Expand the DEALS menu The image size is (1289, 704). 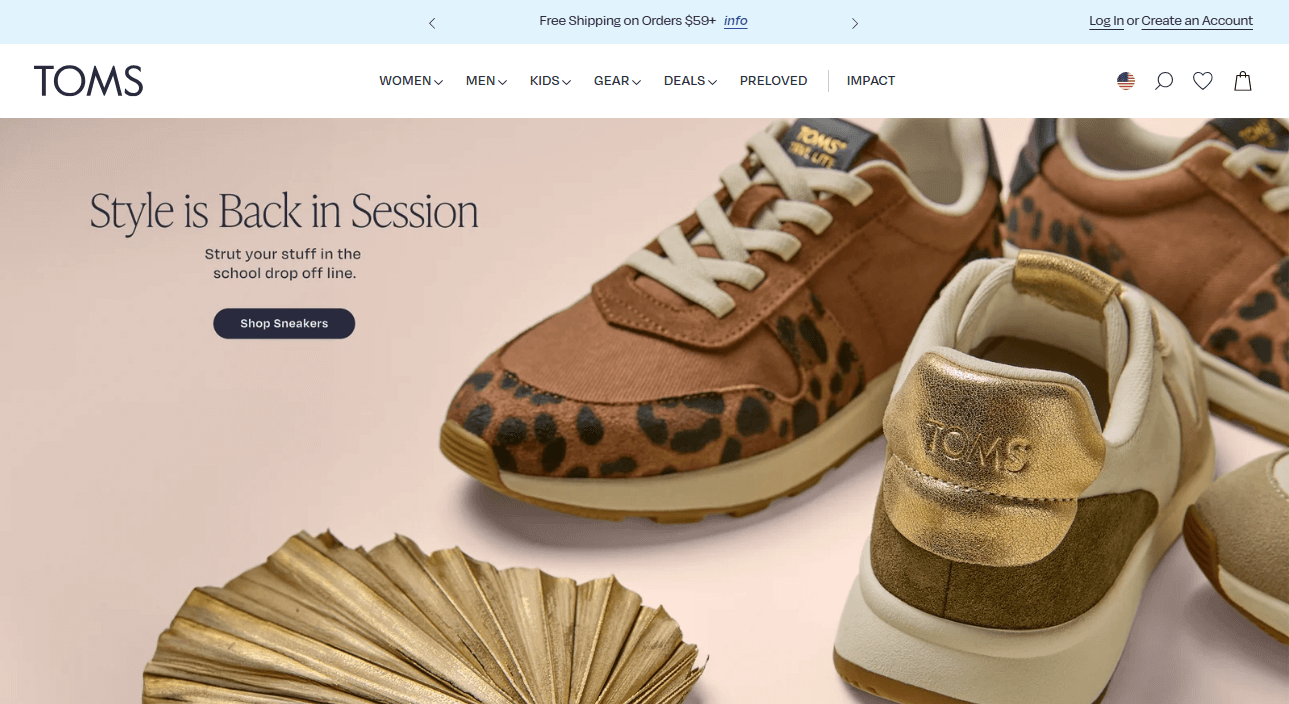coord(691,81)
